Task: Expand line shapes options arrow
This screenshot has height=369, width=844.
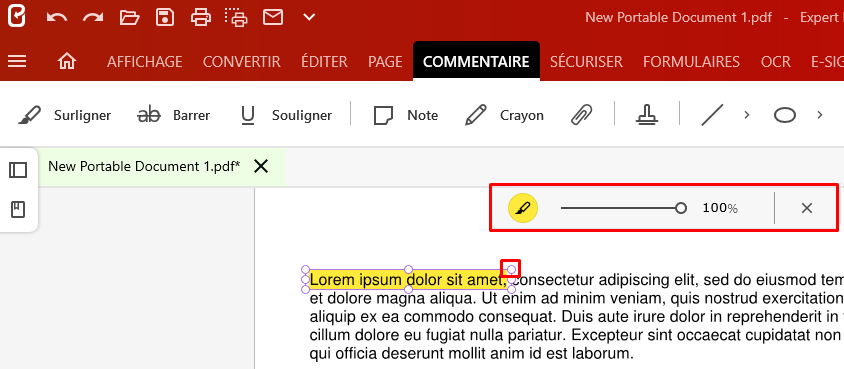Action: coord(747,115)
